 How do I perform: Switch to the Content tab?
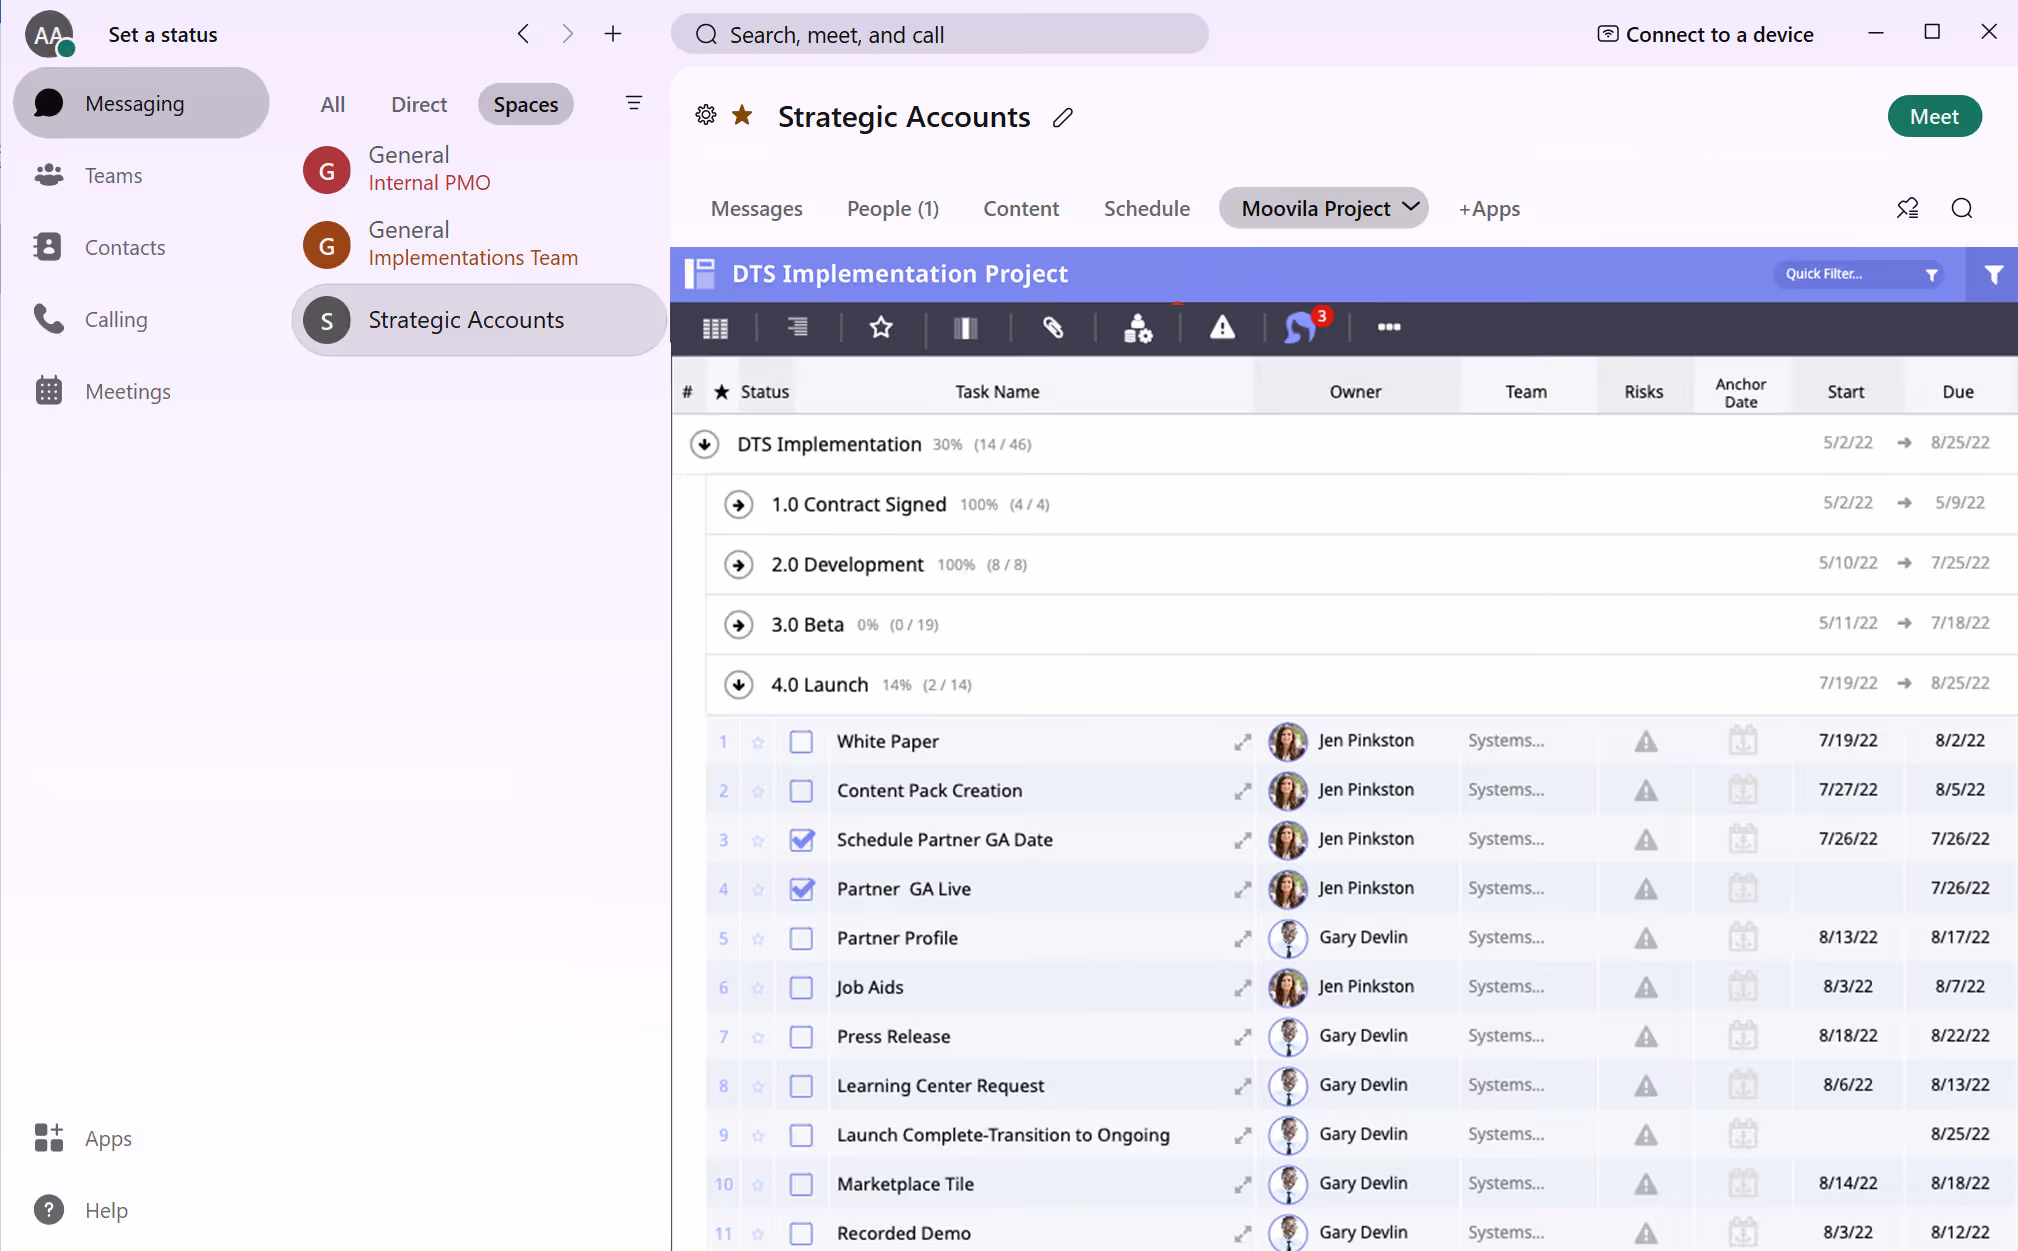point(1020,208)
